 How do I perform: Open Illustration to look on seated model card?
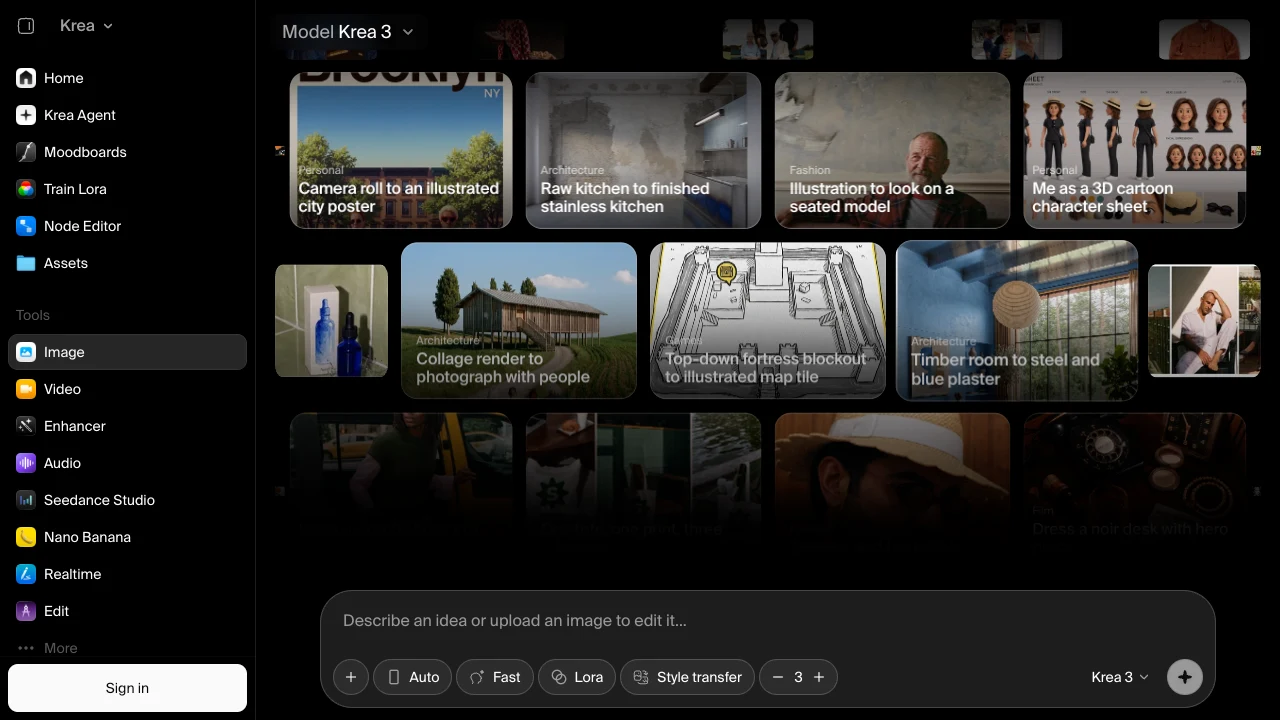coord(893,150)
